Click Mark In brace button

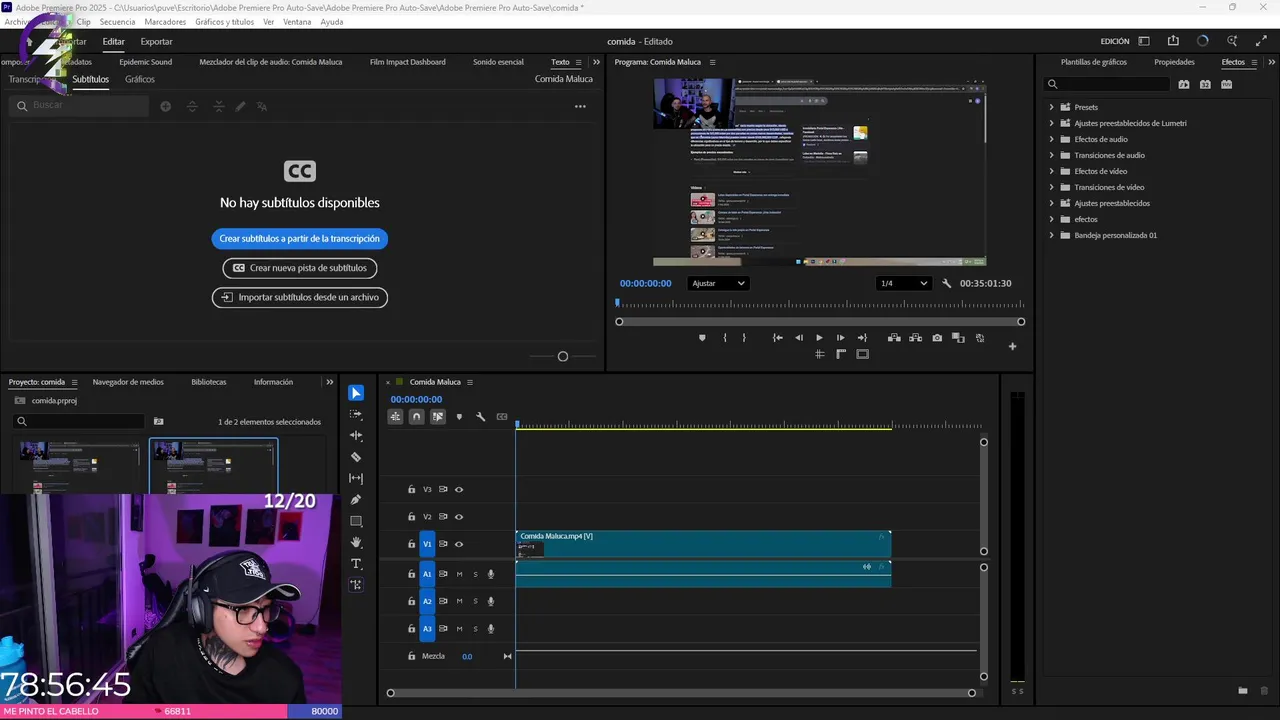[725, 338]
